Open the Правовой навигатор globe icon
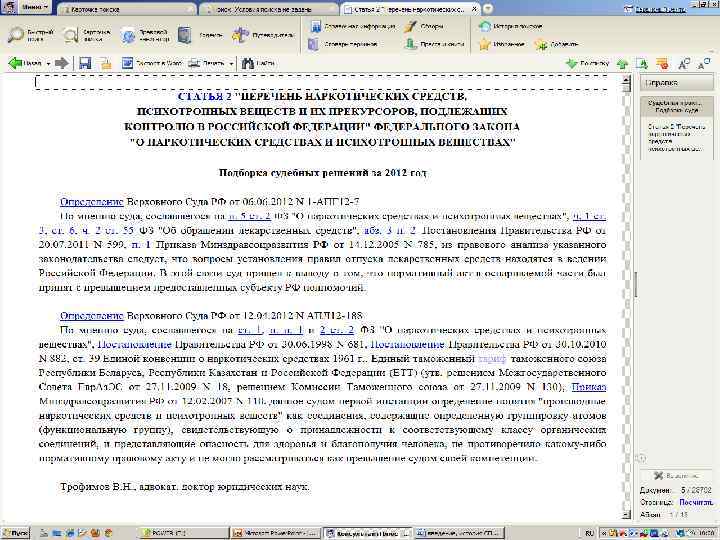Image resolution: width=720 pixels, height=540 pixels. [129, 35]
